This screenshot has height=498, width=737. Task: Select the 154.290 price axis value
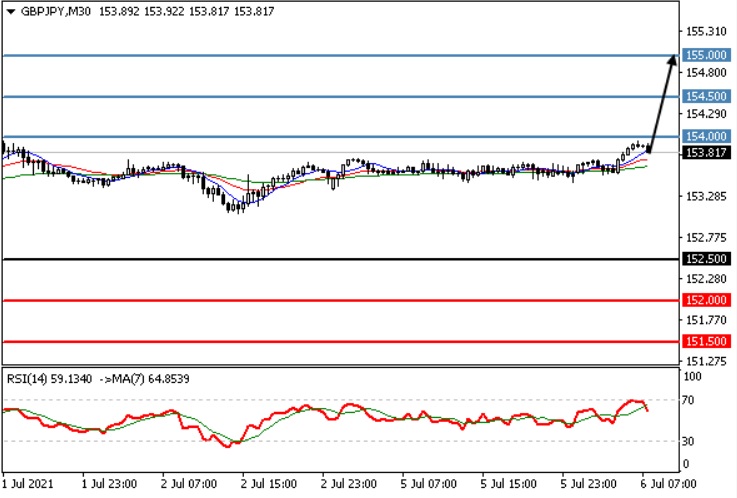(706, 114)
